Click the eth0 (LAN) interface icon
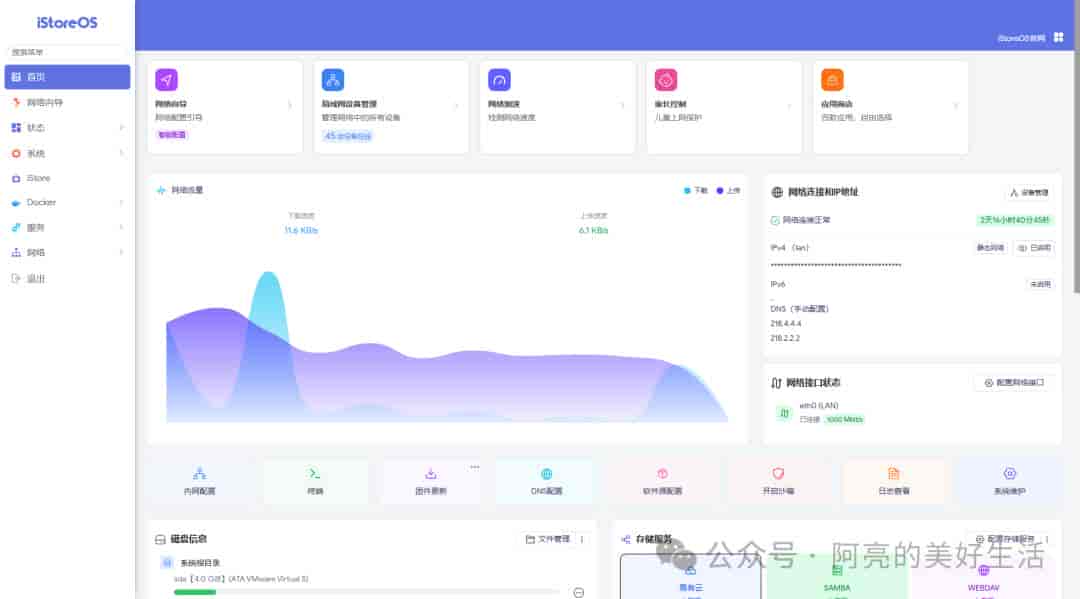 (x=784, y=413)
